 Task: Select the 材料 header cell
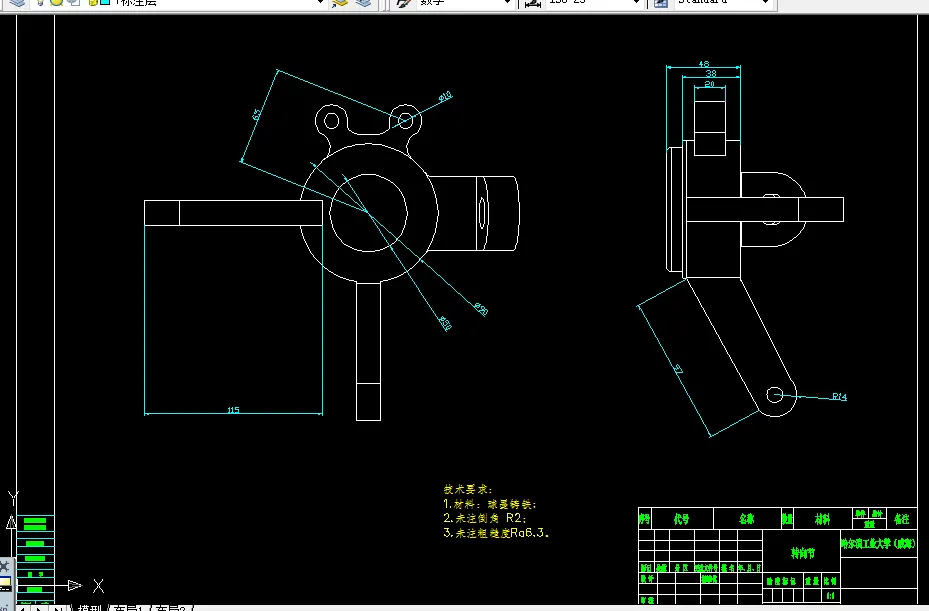coord(822,519)
